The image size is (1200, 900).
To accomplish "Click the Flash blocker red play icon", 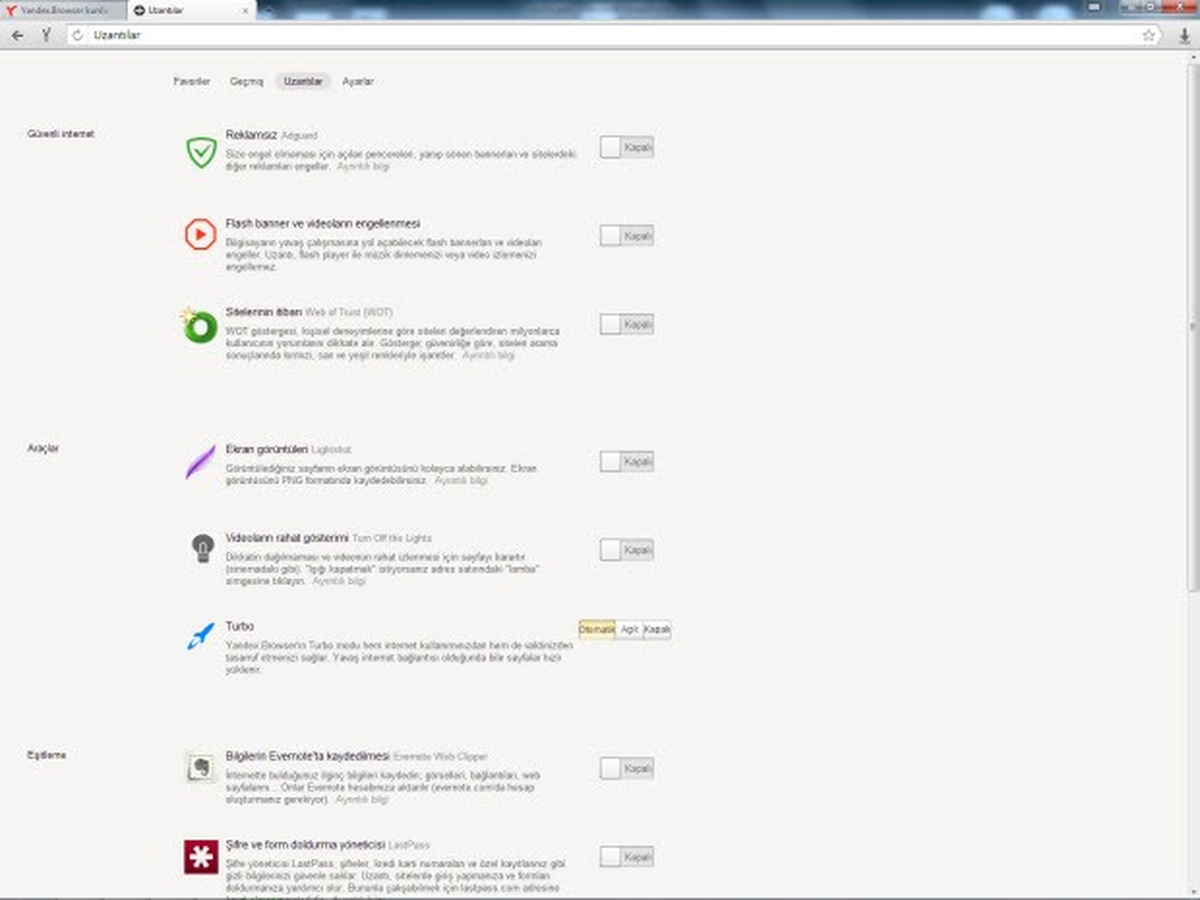I will (x=201, y=235).
